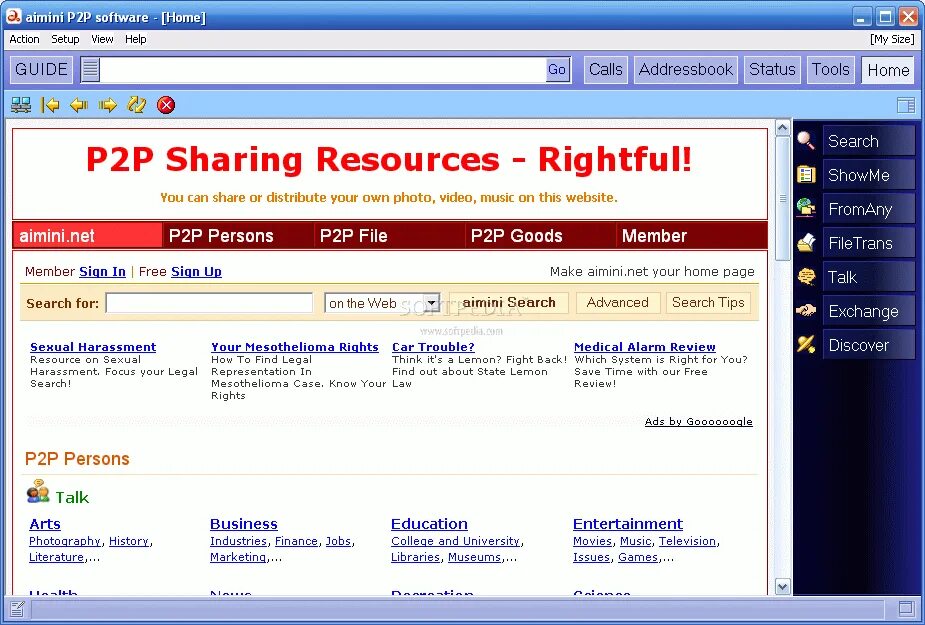Open the Calls view
This screenshot has height=625, width=925.
(606, 70)
